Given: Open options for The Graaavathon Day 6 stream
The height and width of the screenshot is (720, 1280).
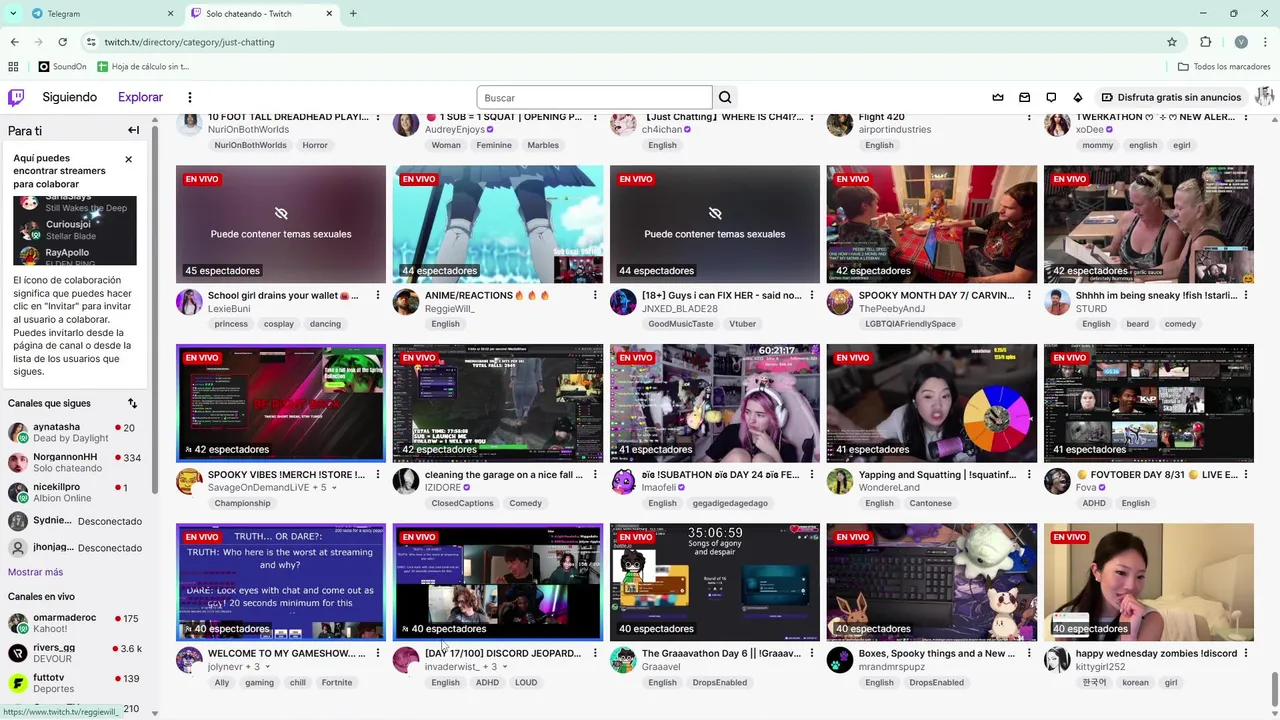Looking at the screenshot, I should (x=812, y=654).
